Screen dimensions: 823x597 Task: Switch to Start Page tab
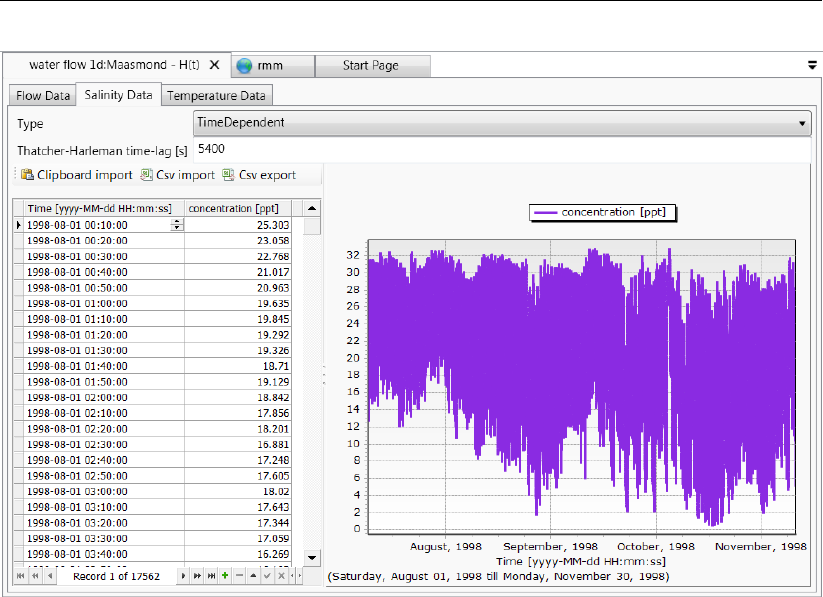[x=371, y=66]
